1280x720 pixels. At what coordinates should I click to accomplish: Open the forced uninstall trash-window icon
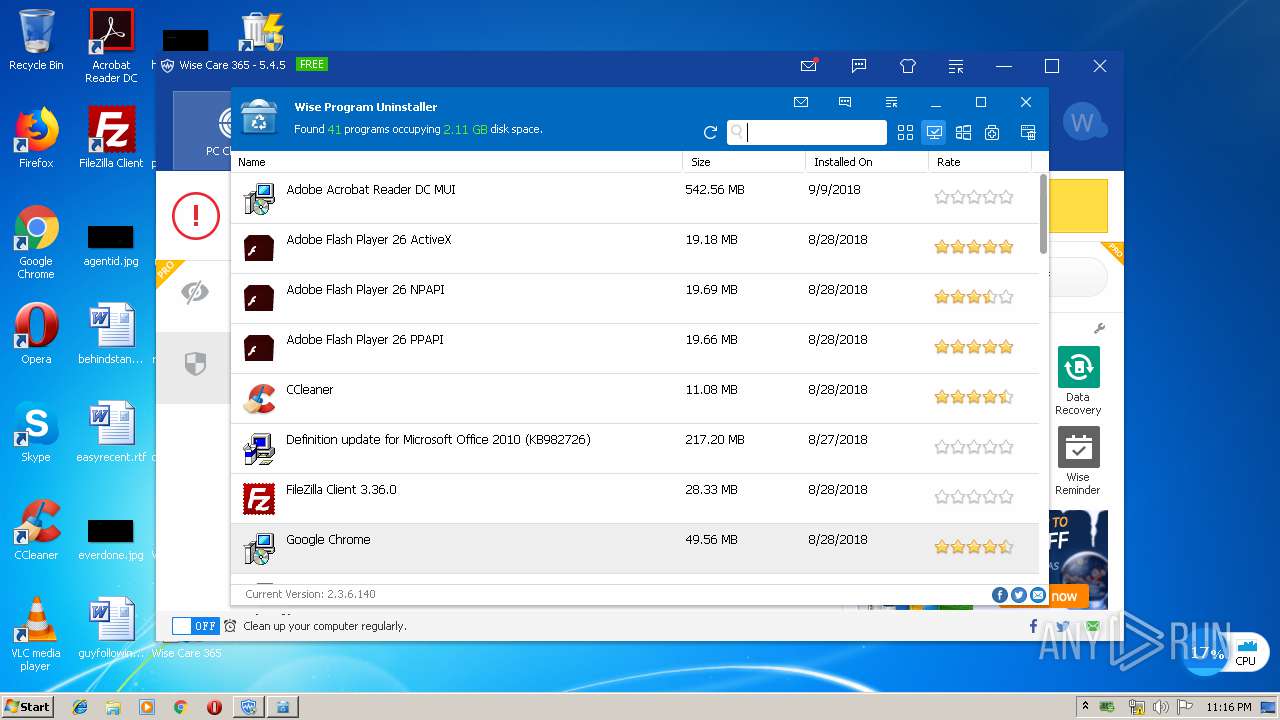click(x=1027, y=132)
